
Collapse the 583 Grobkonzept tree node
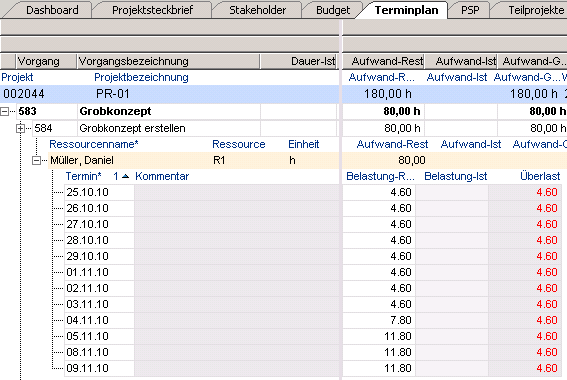click(x=5, y=111)
